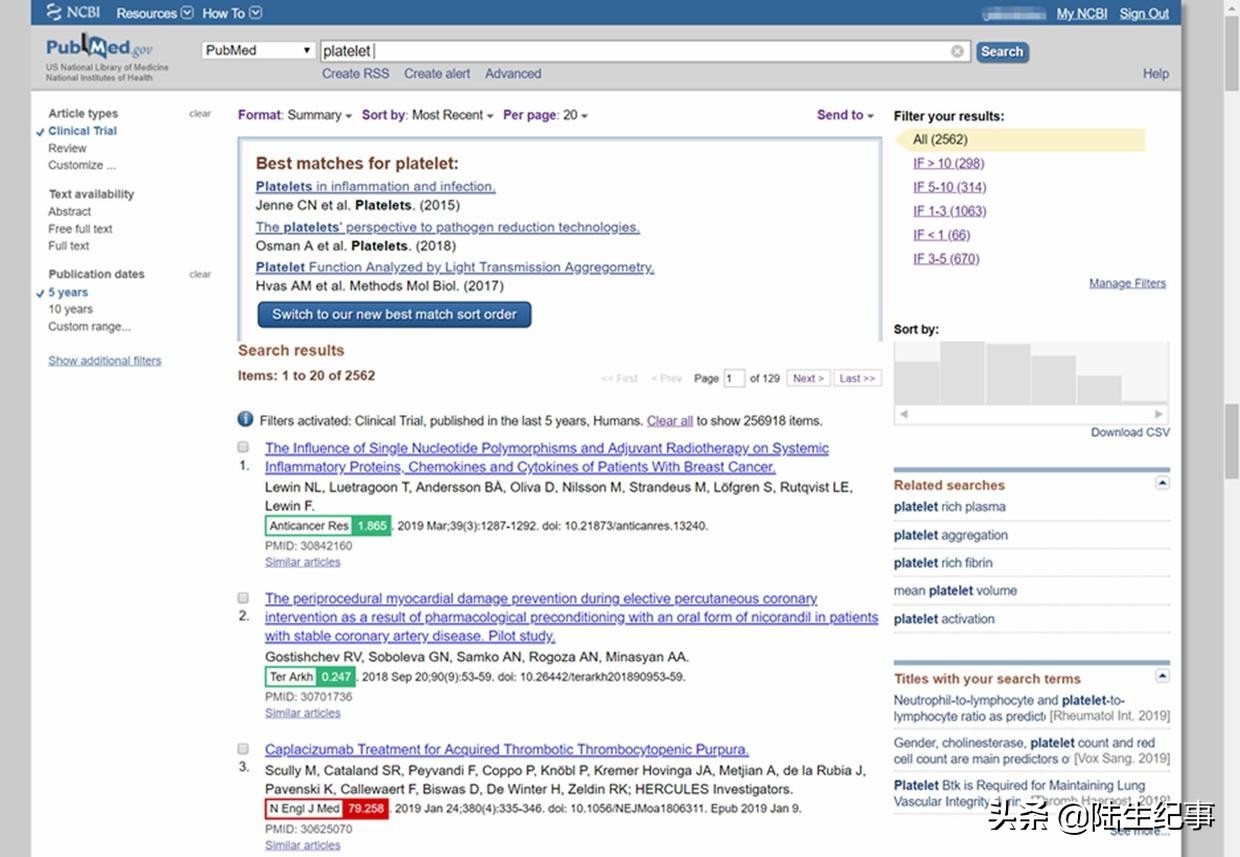Select the IF 3-5 (670) filter
Image resolution: width=1240 pixels, height=857 pixels.
pos(946,259)
